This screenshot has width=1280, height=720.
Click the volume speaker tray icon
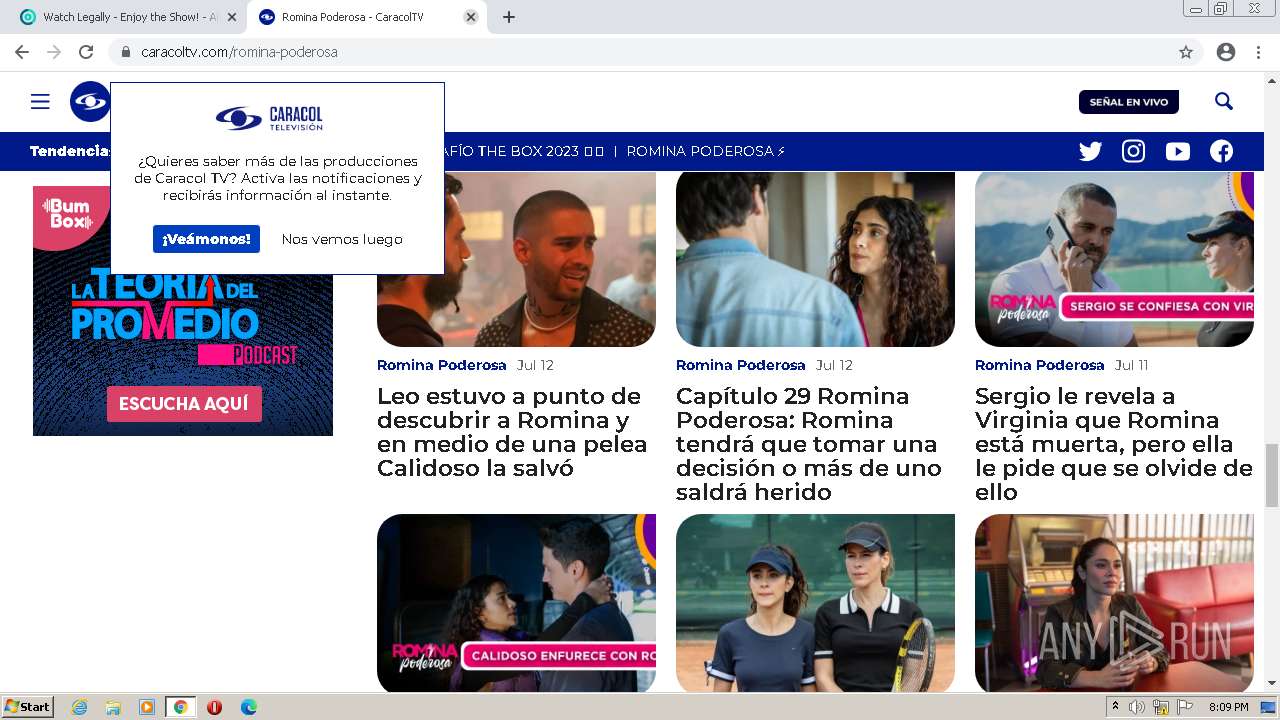tap(1137, 707)
